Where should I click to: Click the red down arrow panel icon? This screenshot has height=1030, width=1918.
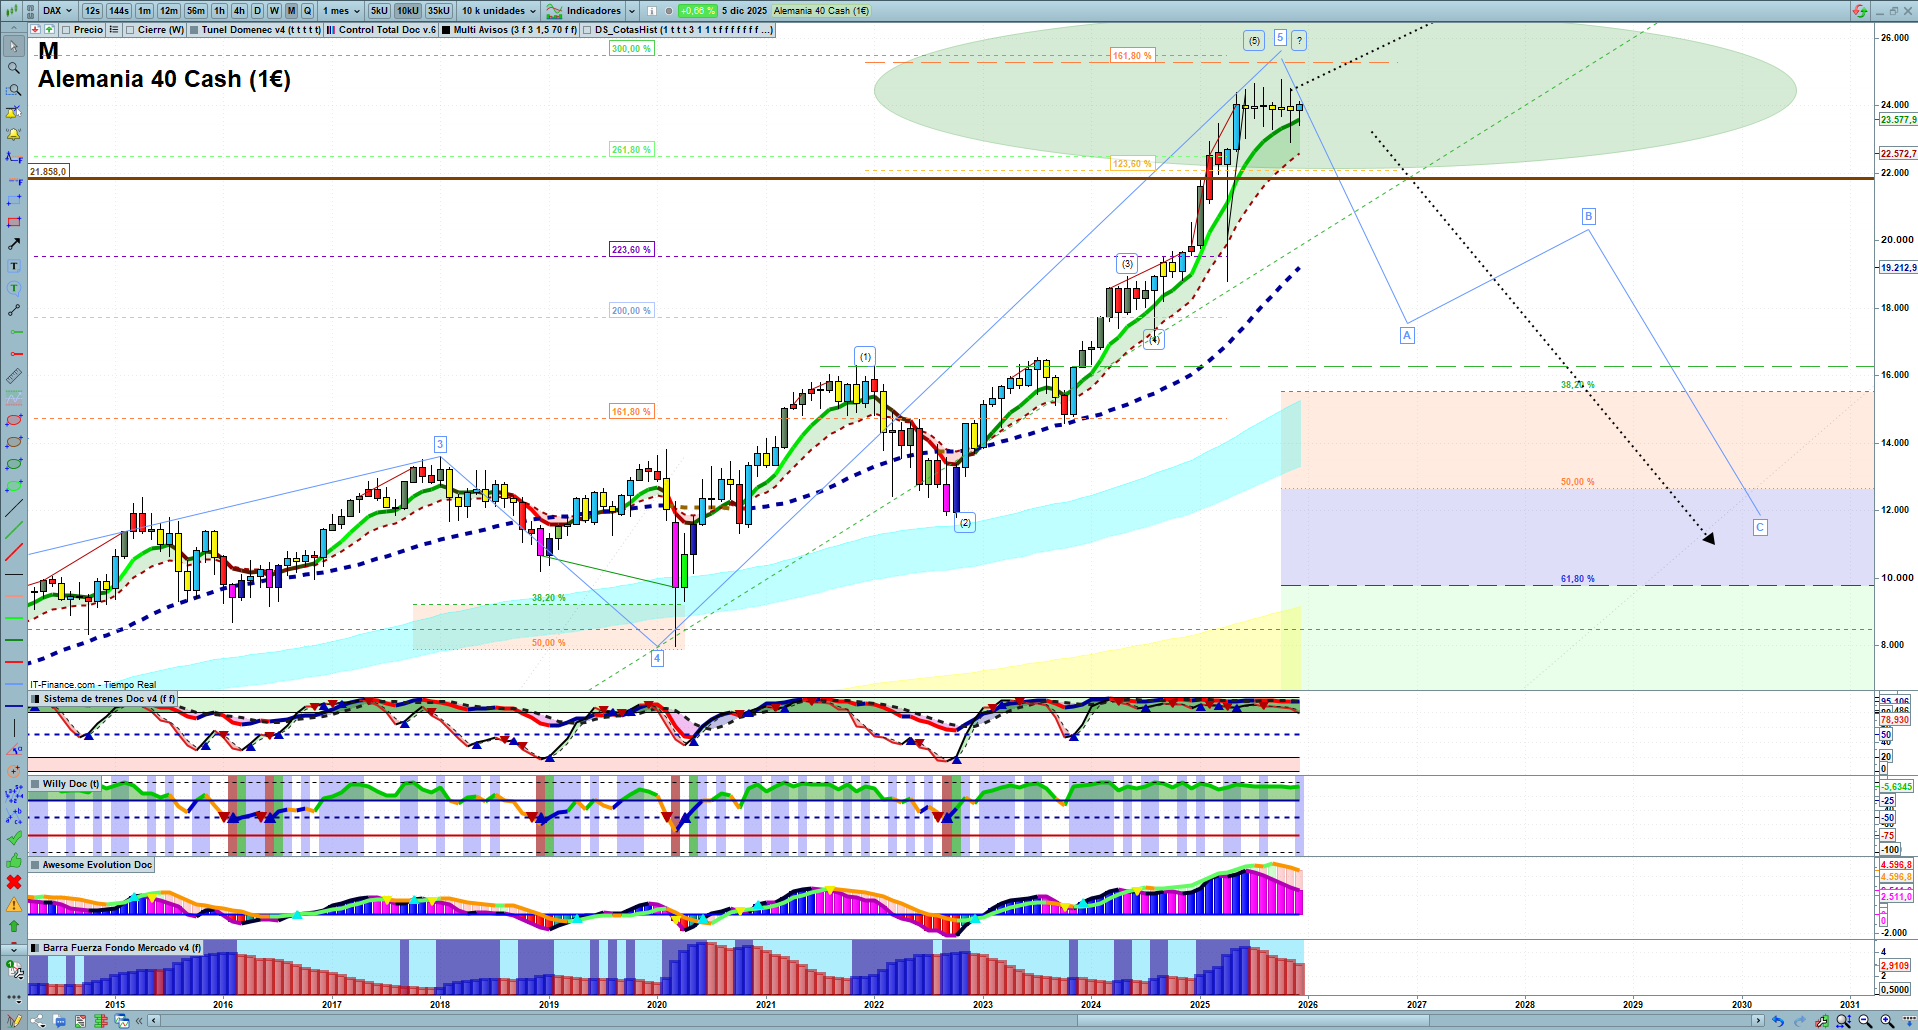(x=35, y=30)
